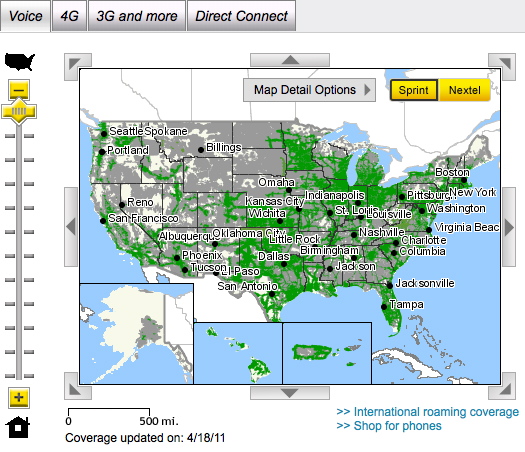Pan the map down with bottom arrow
Screen dimensions: 525x452
click(290, 393)
